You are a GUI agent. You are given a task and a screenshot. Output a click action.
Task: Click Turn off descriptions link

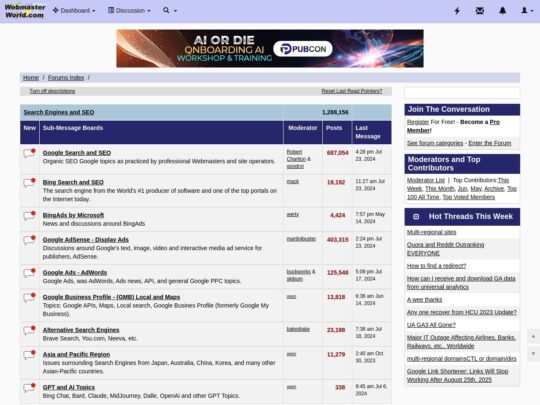(x=52, y=91)
